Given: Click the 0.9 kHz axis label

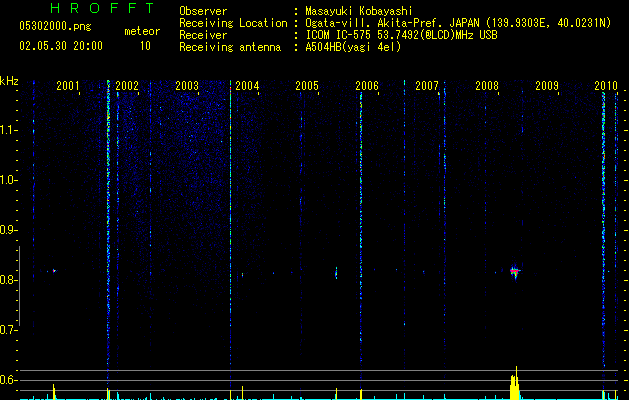Looking at the screenshot, I should pos(9,230).
